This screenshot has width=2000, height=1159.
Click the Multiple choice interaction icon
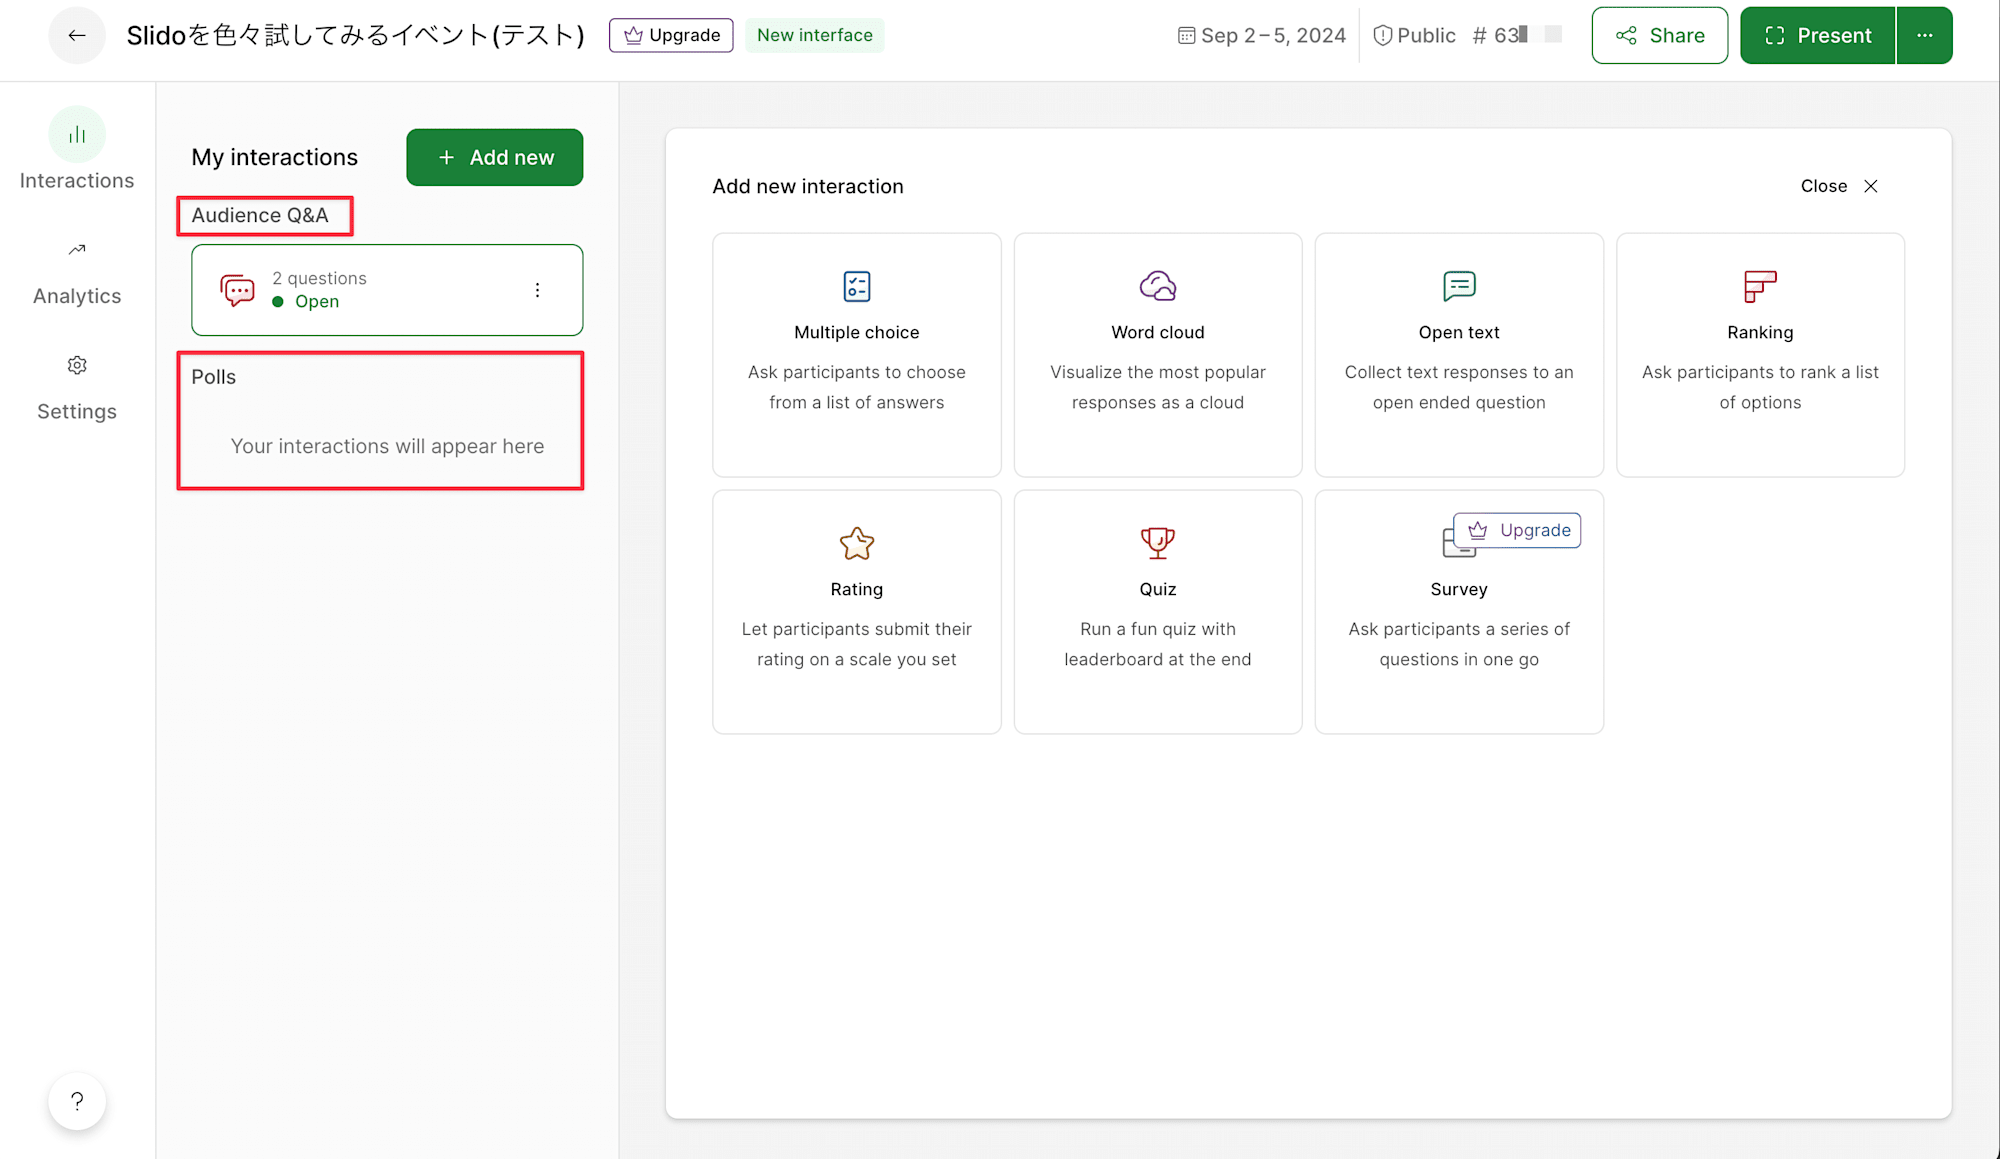coord(855,288)
